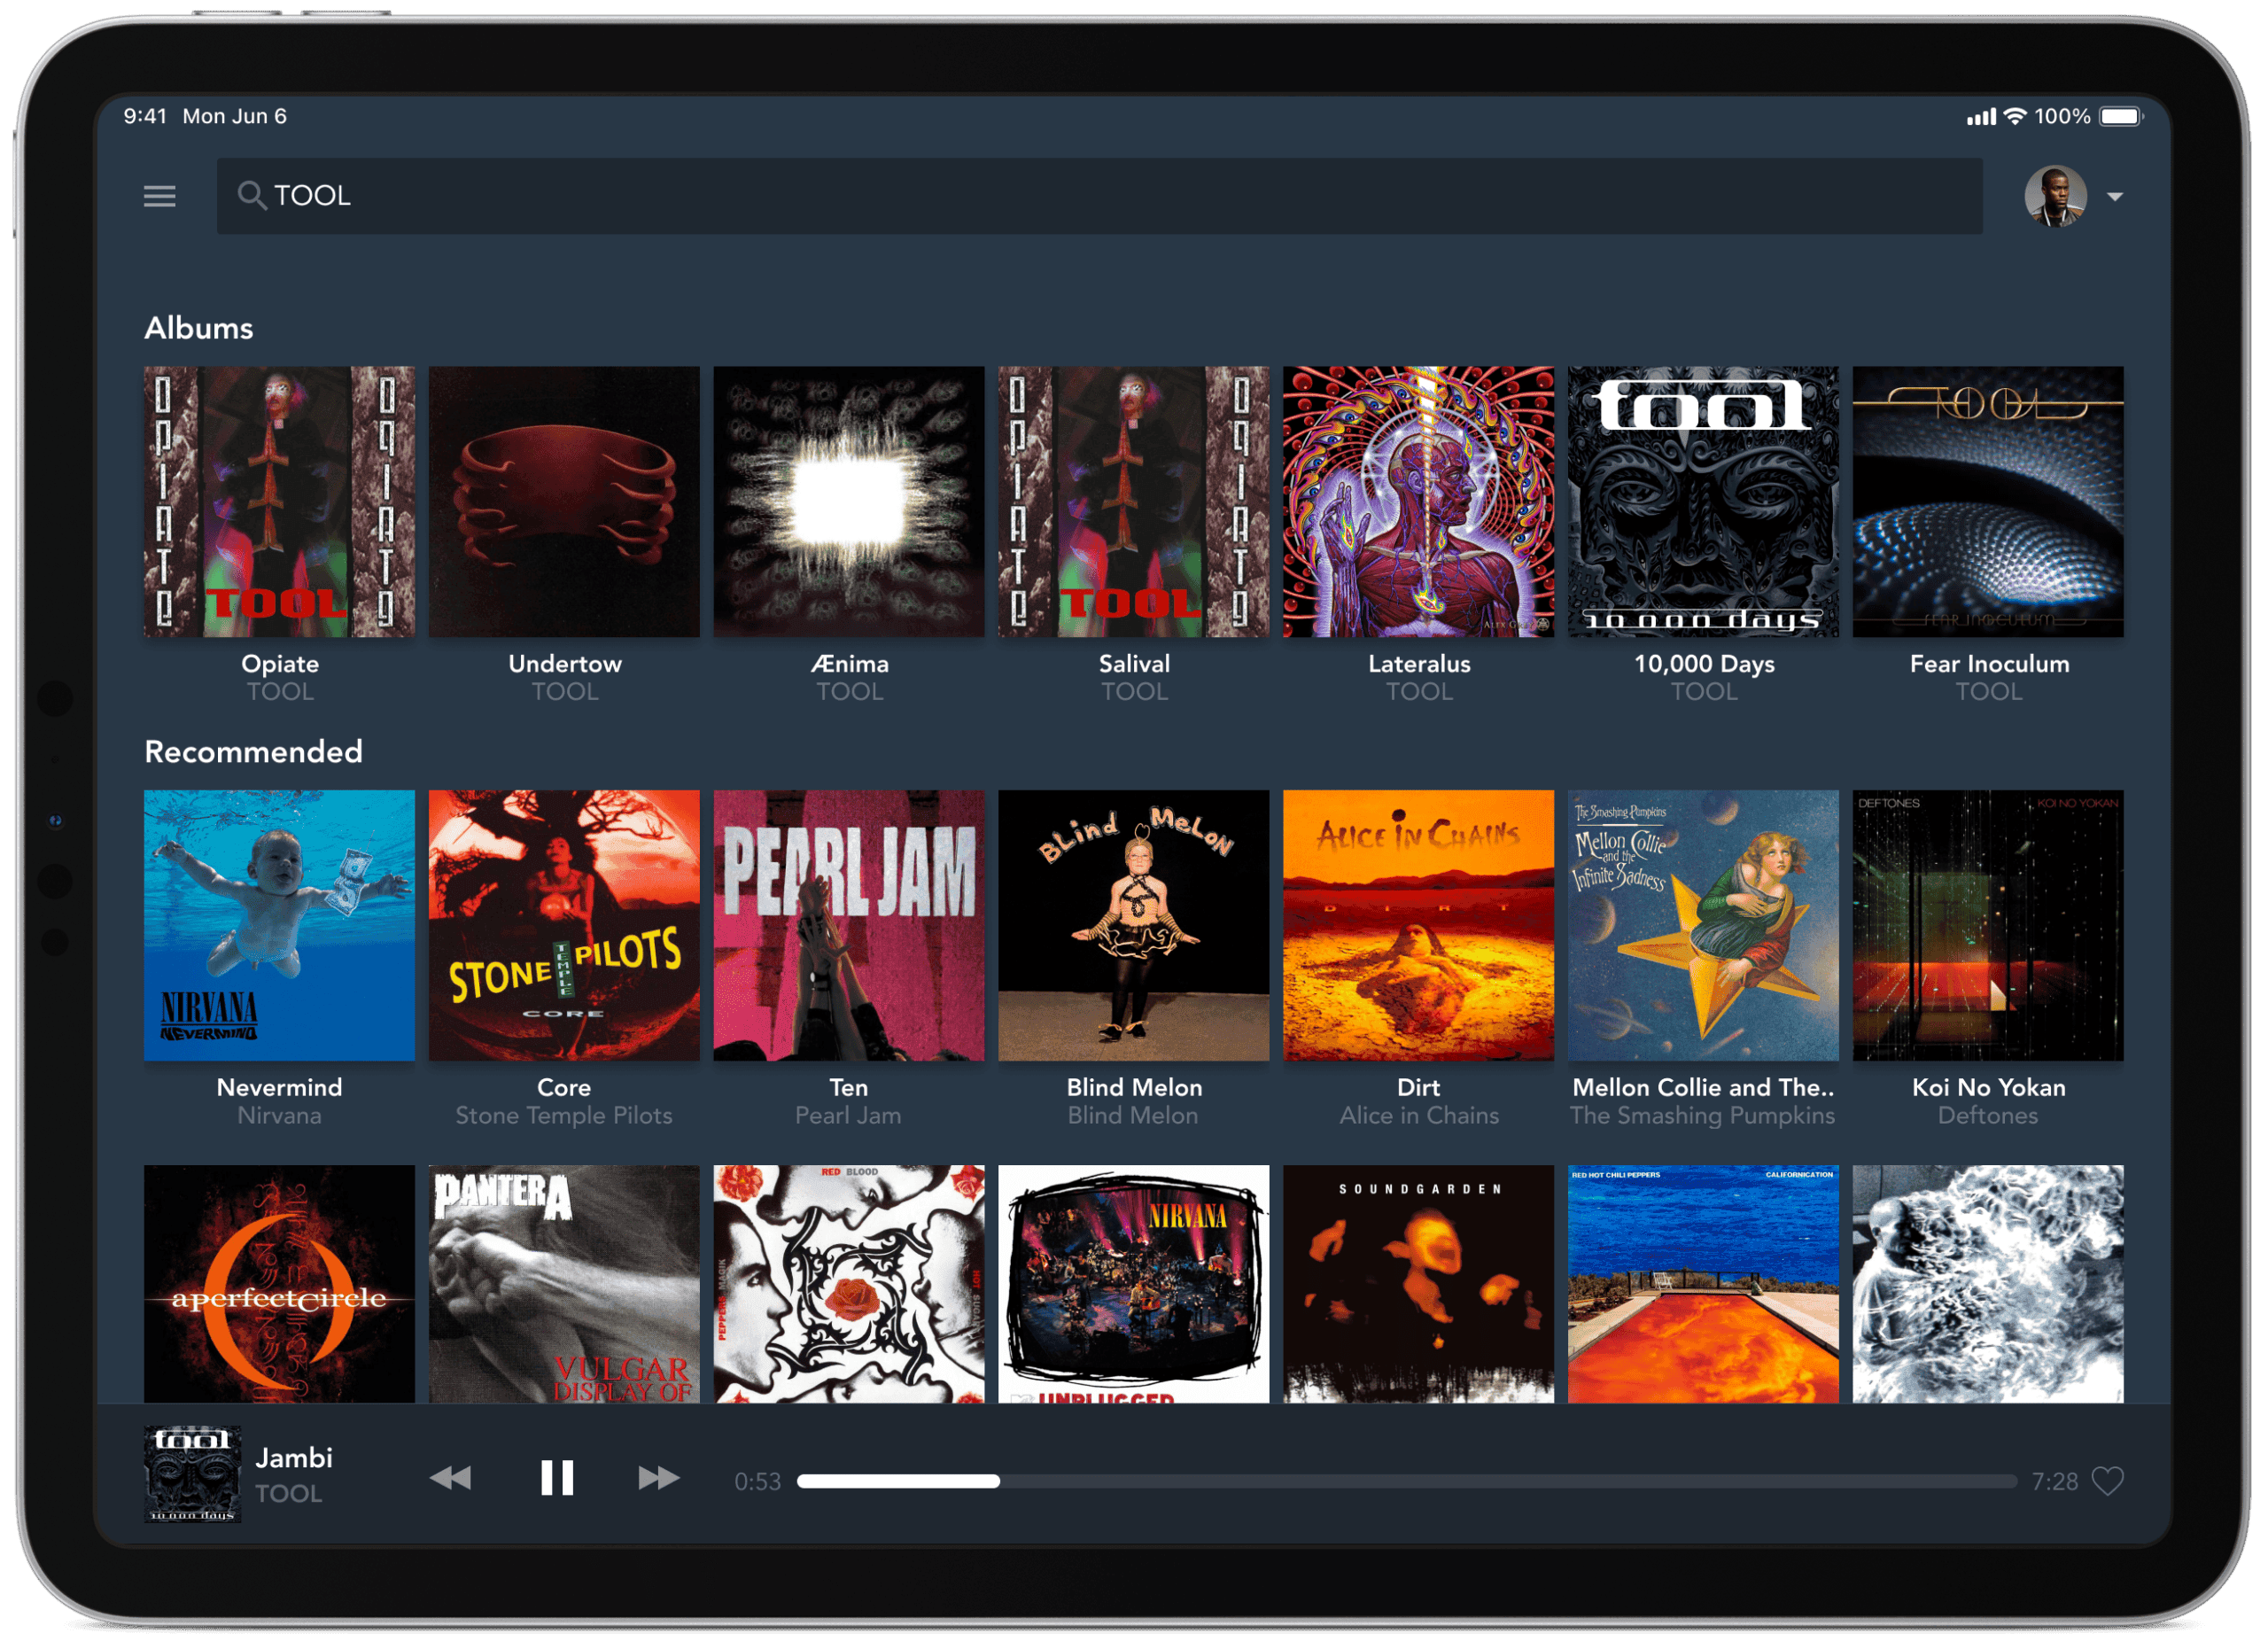Viewport: 2268px width, 1641px height.
Task: Open Nirvana Unplugged album cover
Action: [1134, 1284]
